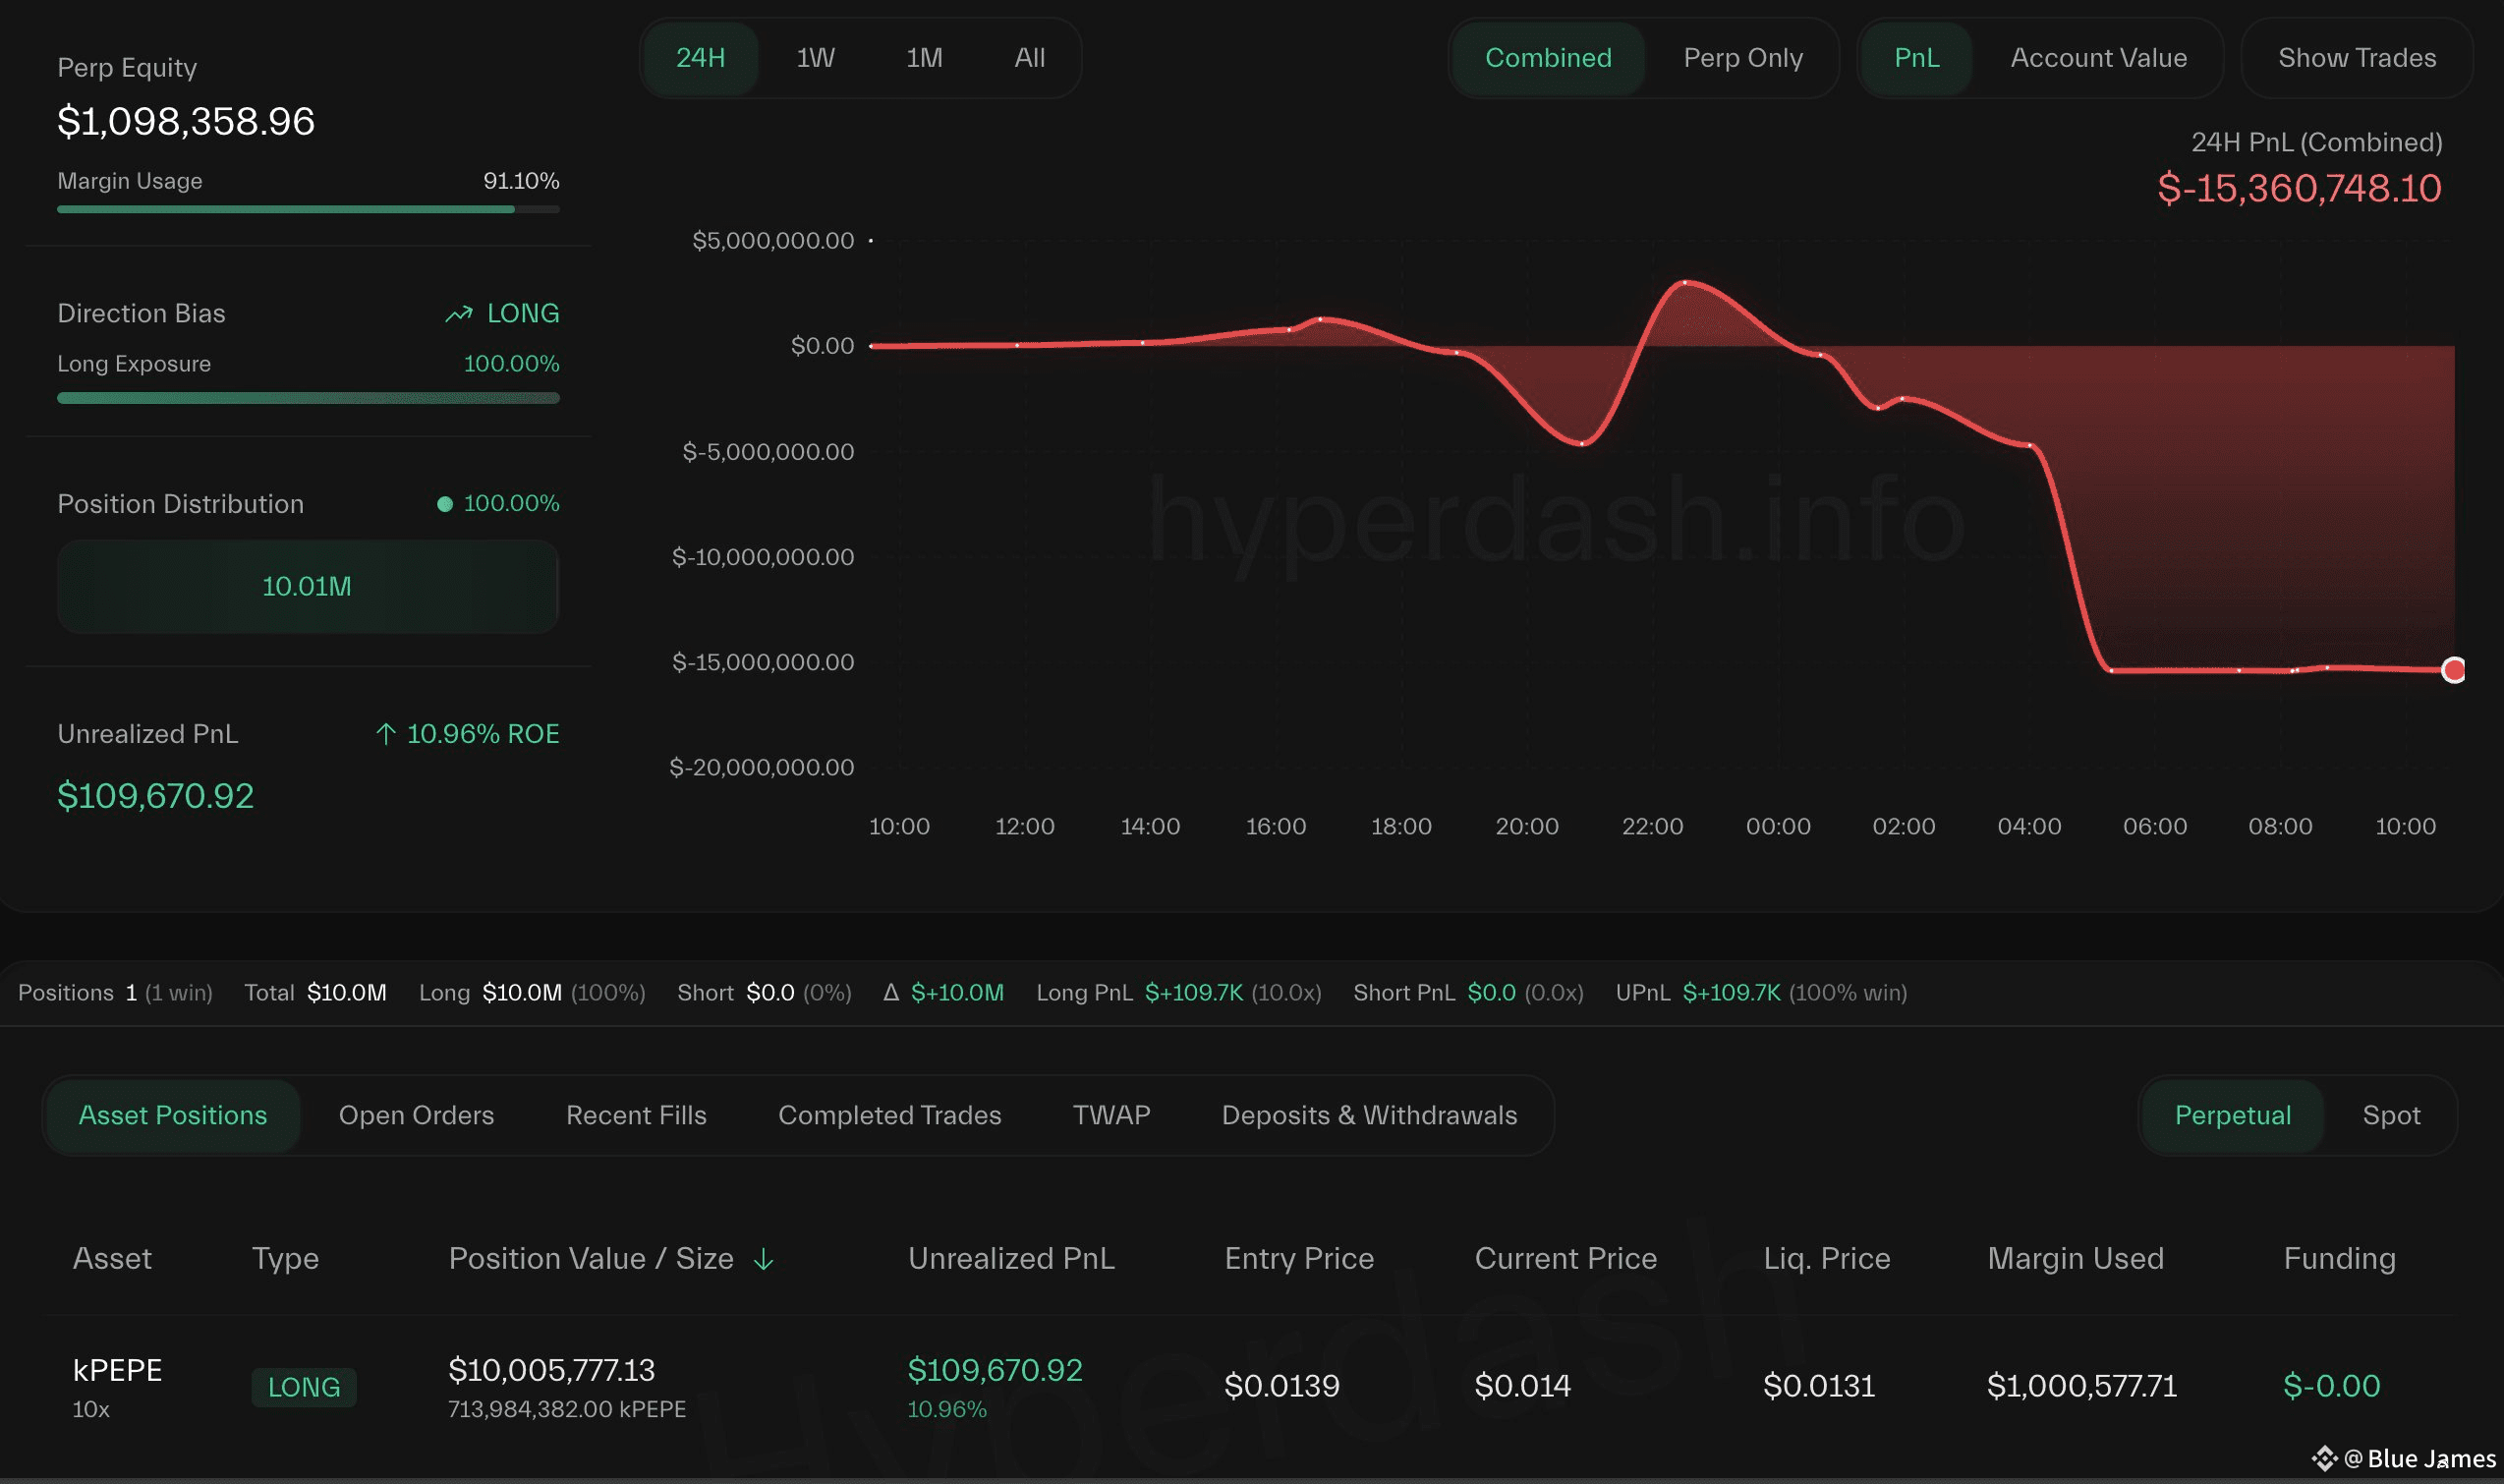Viewport: 2504px width, 1484px height.
Task: Click the kPEPE asset row name
Action: click(x=117, y=1370)
